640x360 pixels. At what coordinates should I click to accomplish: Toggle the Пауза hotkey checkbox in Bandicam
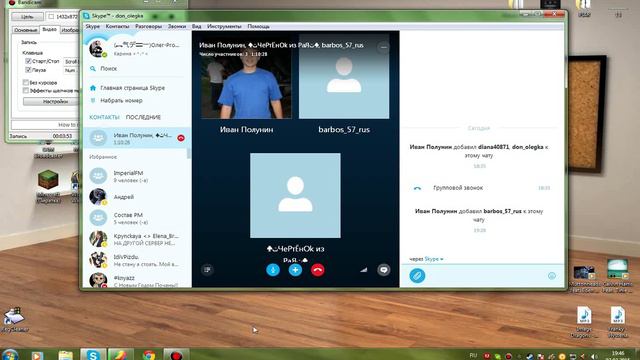pos(28,70)
